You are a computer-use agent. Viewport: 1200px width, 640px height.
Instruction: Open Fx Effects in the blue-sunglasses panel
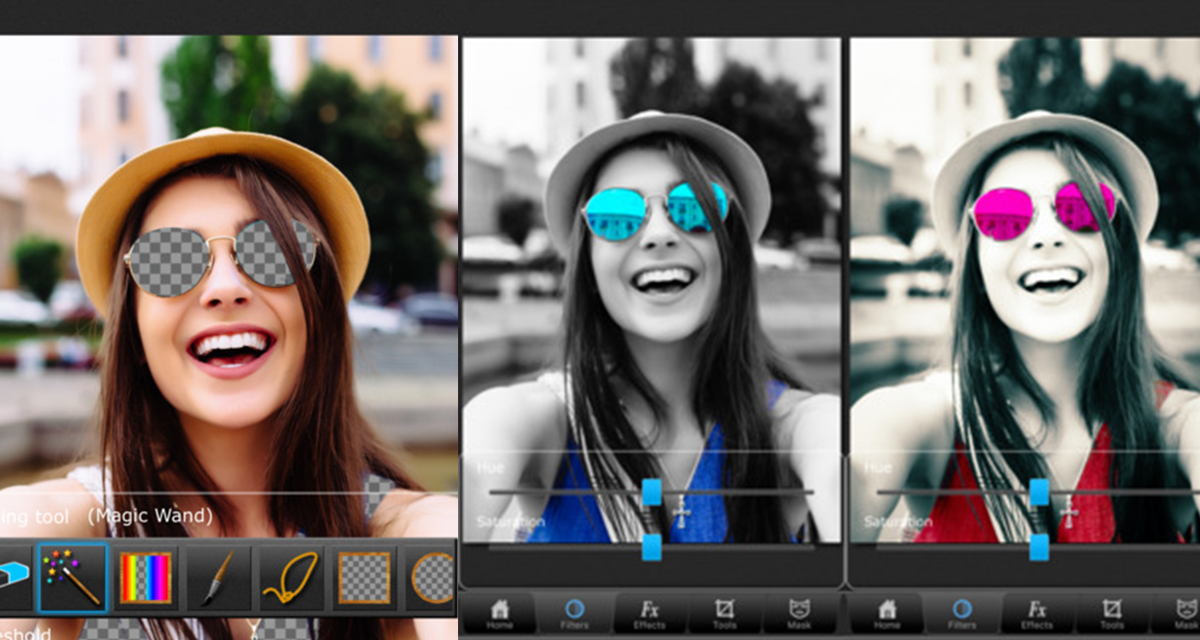click(x=650, y=614)
